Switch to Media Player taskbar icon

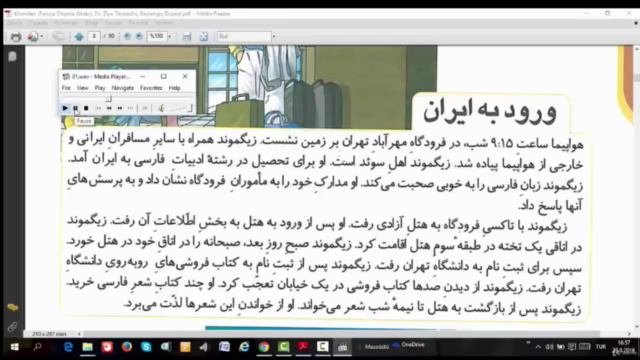(x=342, y=347)
